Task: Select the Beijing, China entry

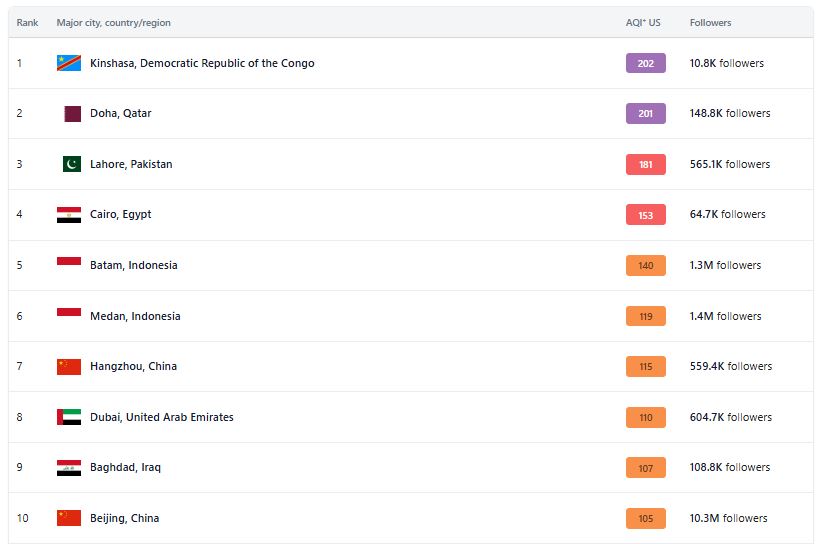Action: click(x=124, y=518)
